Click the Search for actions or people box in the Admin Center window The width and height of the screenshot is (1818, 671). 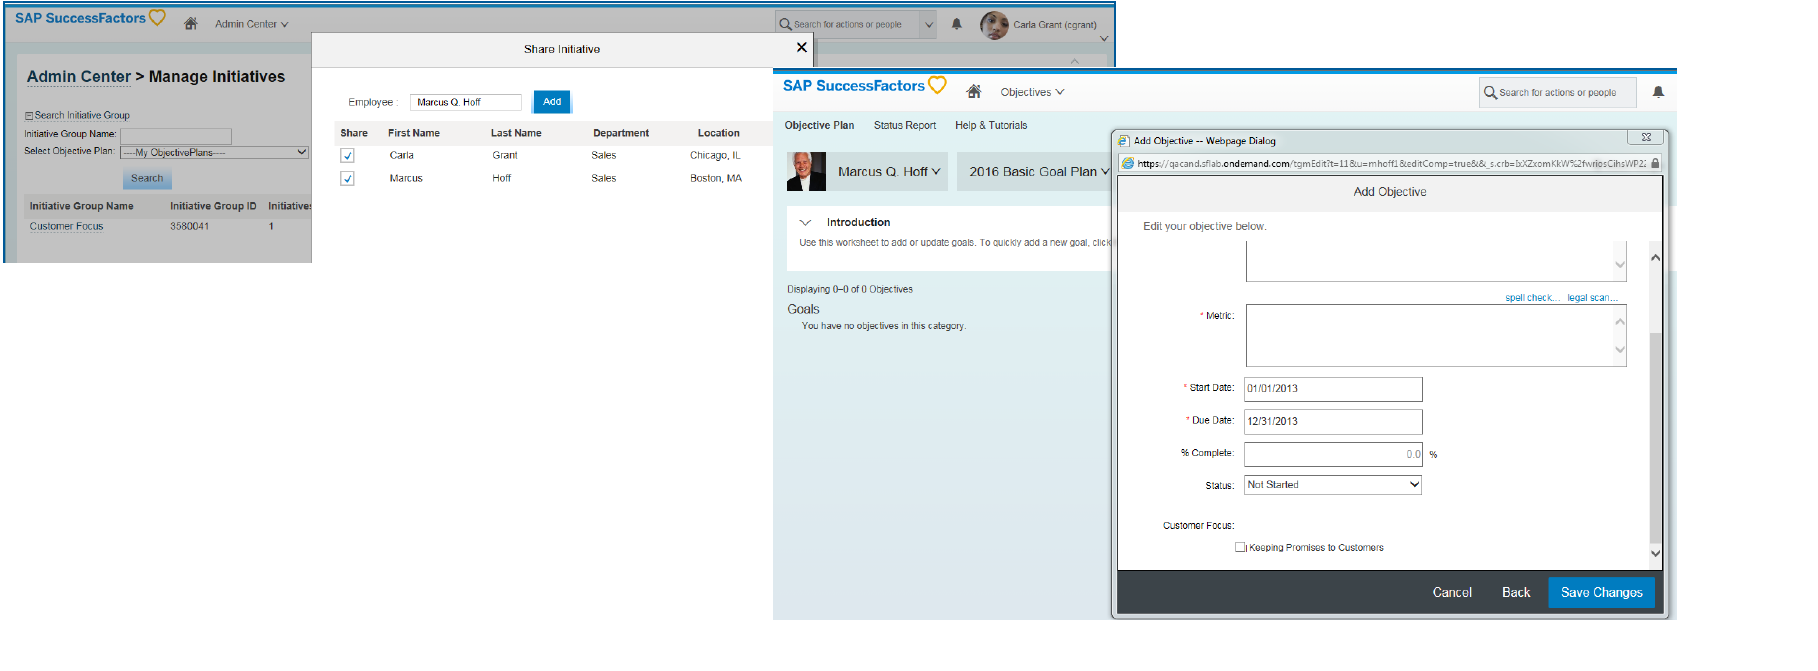(x=848, y=25)
